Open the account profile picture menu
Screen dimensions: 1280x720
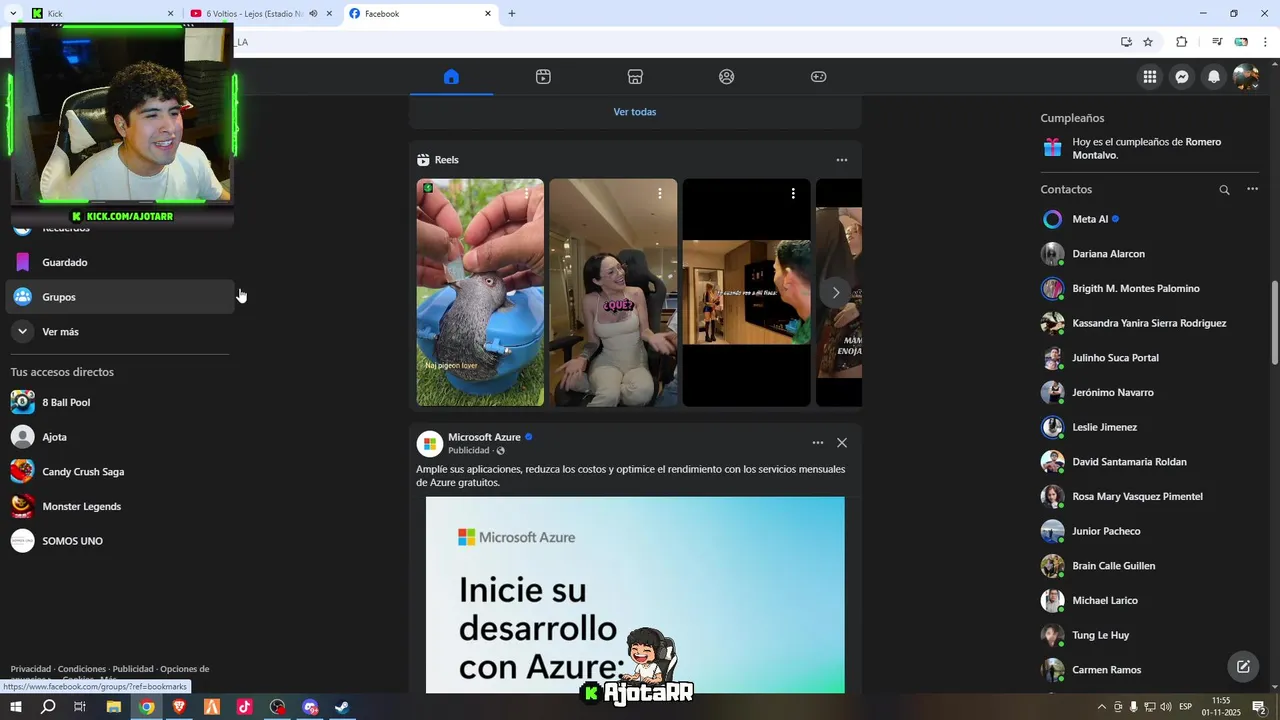pos(1246,77)
